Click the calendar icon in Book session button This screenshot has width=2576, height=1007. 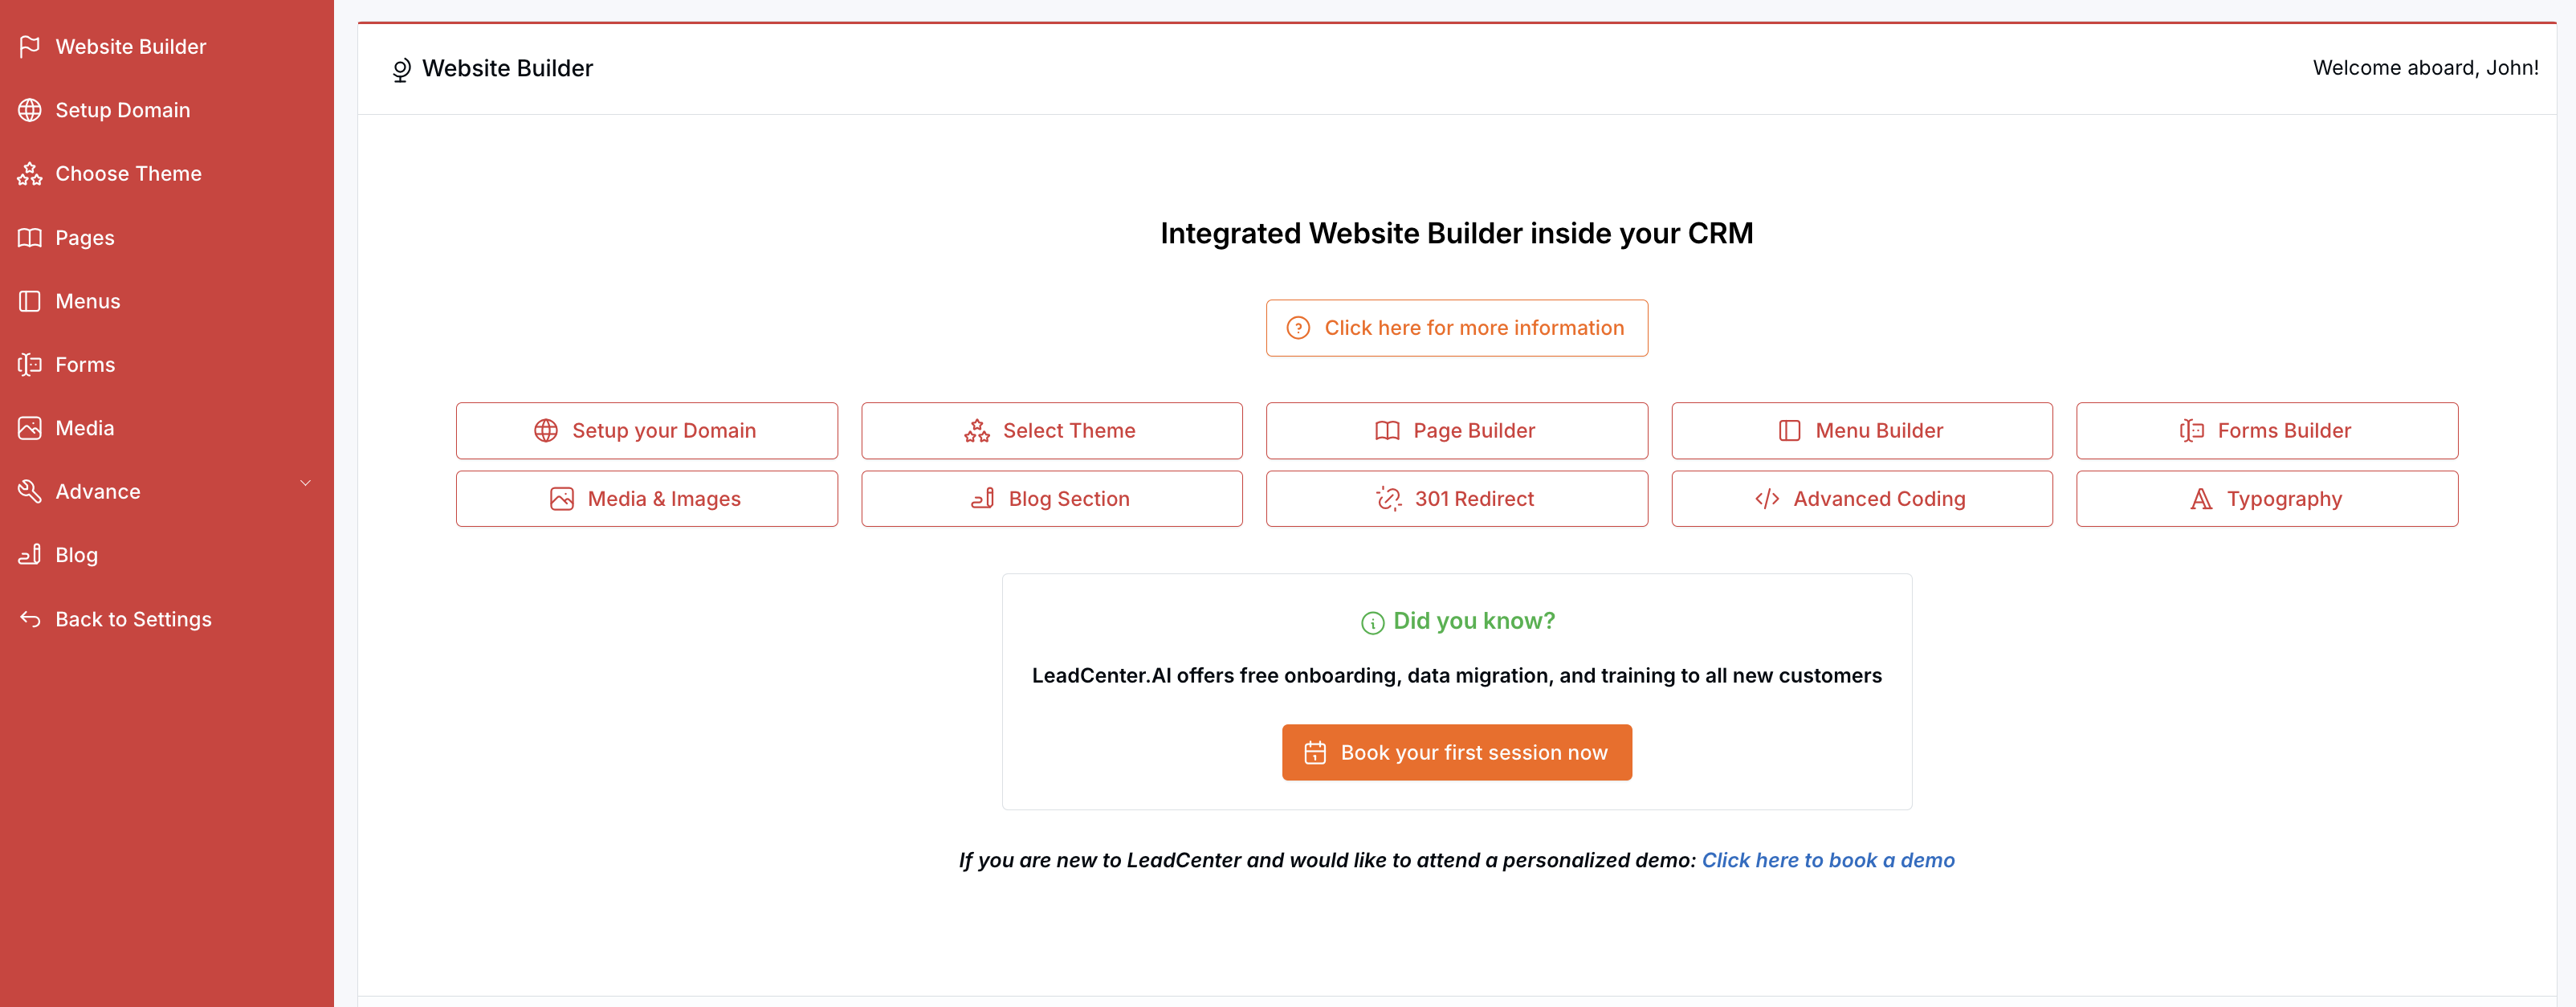coord(1315,753)
